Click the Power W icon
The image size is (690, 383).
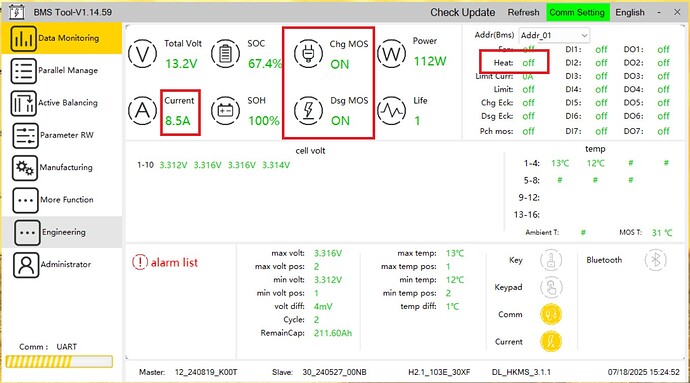click(x=391, y=54)
